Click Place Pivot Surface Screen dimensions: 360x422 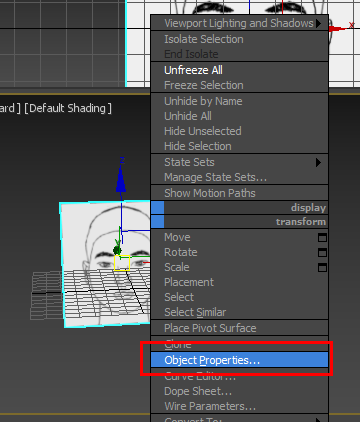pos(239,328)
